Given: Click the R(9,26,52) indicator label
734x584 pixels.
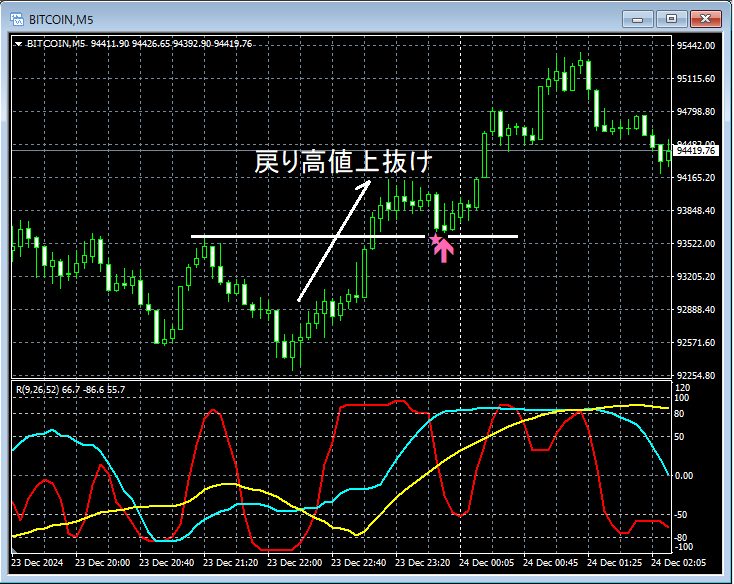Looking at the screenshot, I should click(x=70, y=389).
